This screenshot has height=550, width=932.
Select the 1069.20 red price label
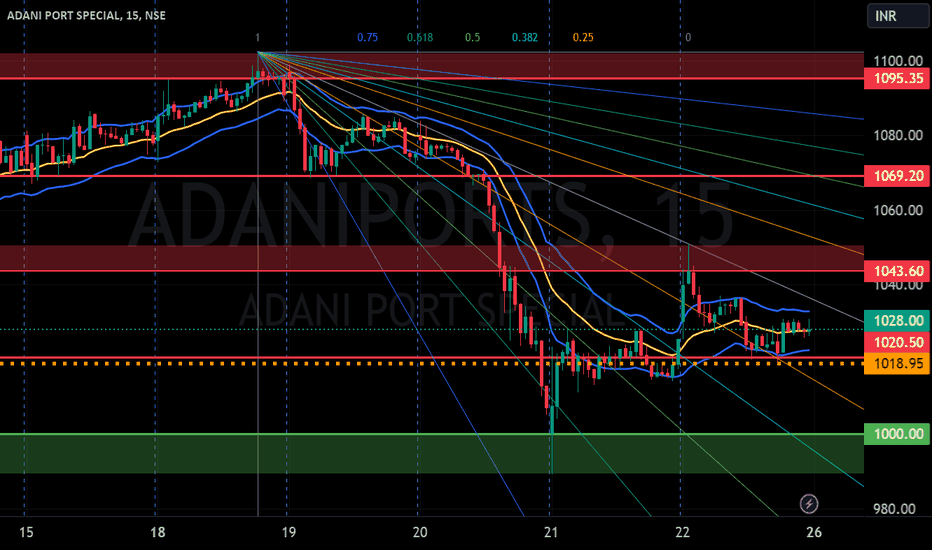coord(898,175)
